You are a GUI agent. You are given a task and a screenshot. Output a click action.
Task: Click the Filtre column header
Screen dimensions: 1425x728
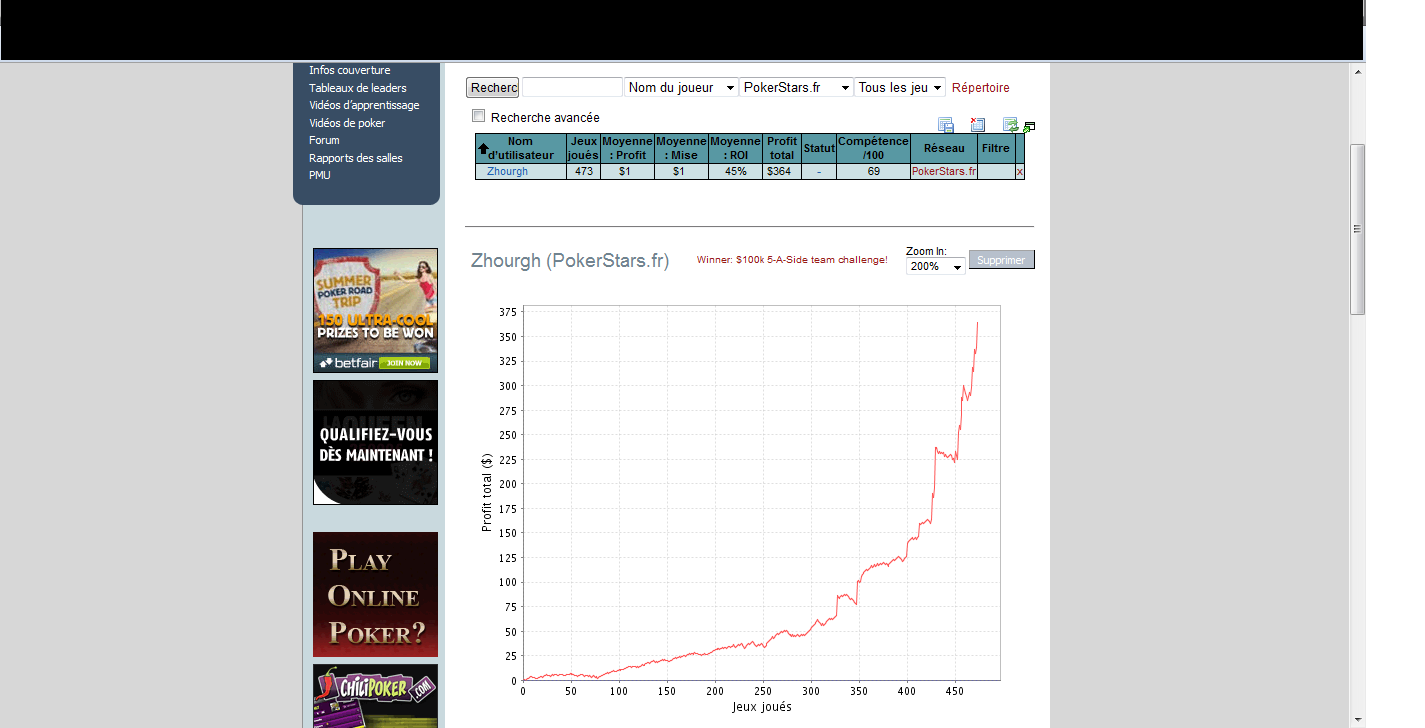pos(996,149)
